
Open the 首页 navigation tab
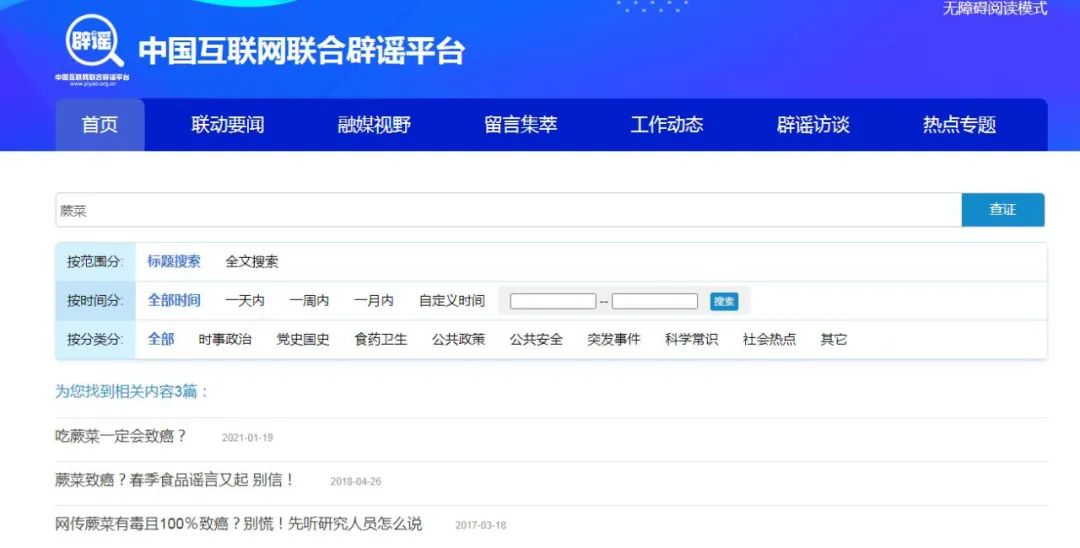pyautogui.click(x=100, y=125)
